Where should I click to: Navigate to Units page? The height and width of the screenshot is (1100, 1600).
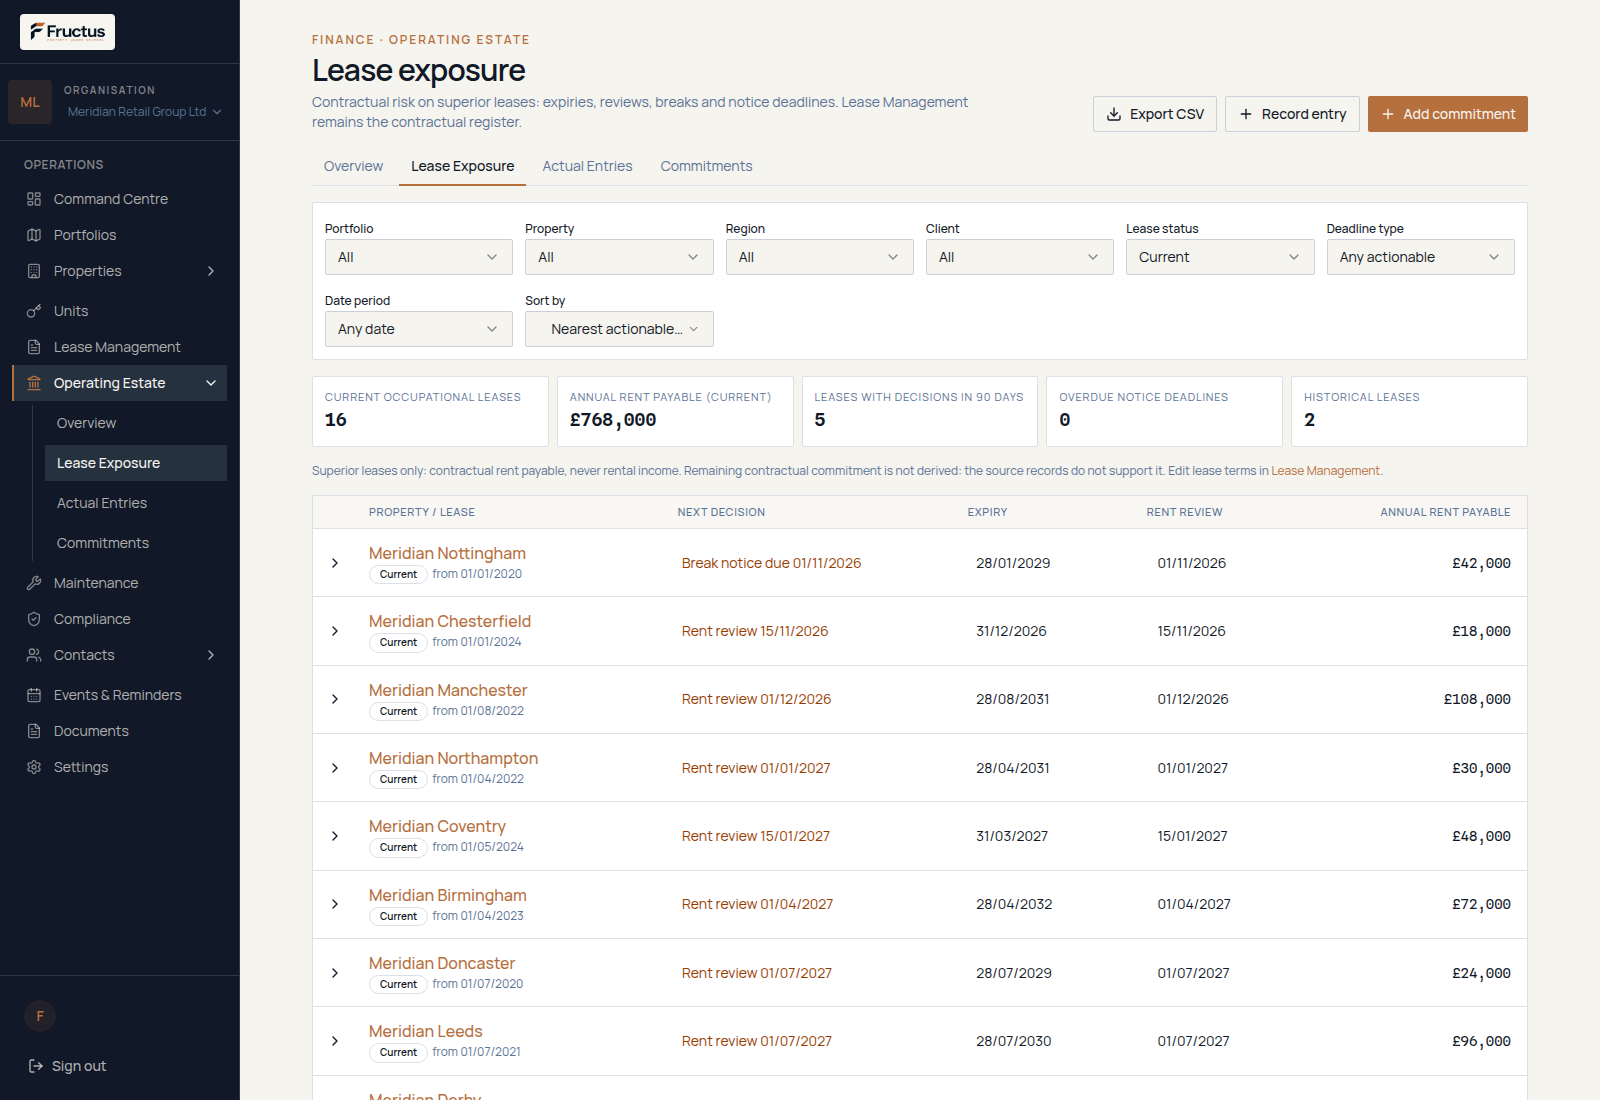click(119, 311)
